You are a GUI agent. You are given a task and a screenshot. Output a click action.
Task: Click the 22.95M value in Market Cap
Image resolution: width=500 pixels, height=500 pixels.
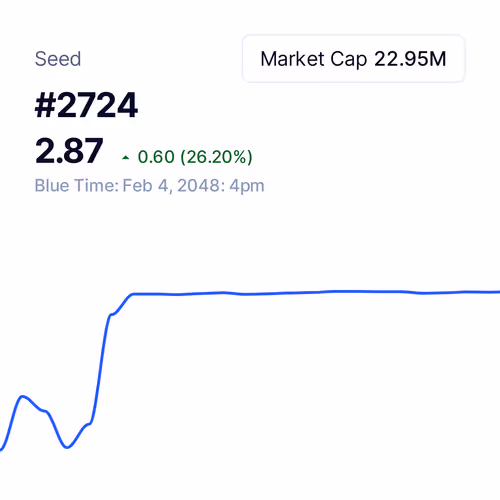click(x=410, y=59)
